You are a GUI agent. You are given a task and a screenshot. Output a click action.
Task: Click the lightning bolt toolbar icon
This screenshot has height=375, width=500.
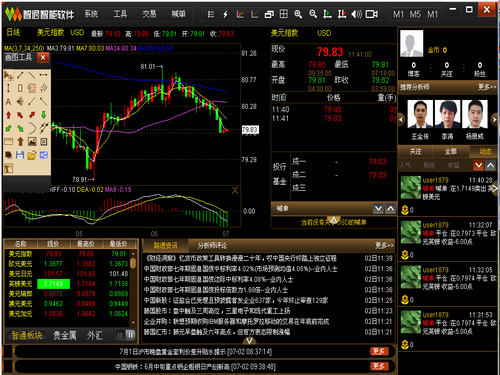pyautogui.click(x=225, y=14)
